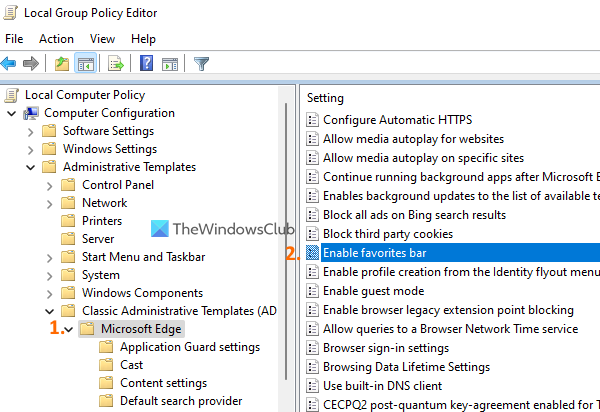Click the Local Group Policy Editor title icon
600x412 pixels.
(x=11, y=13)
